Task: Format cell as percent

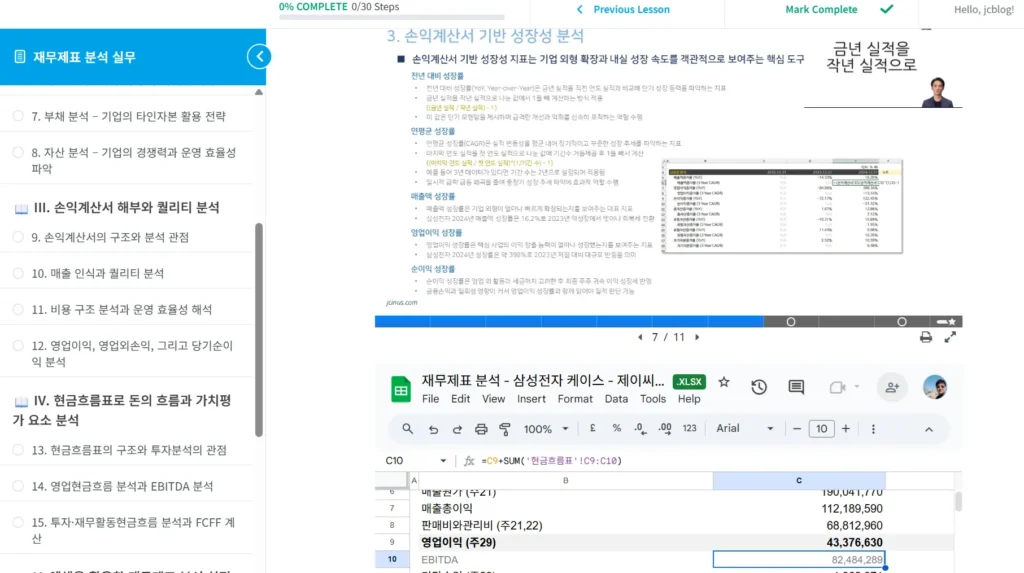Action: point(616,429)
